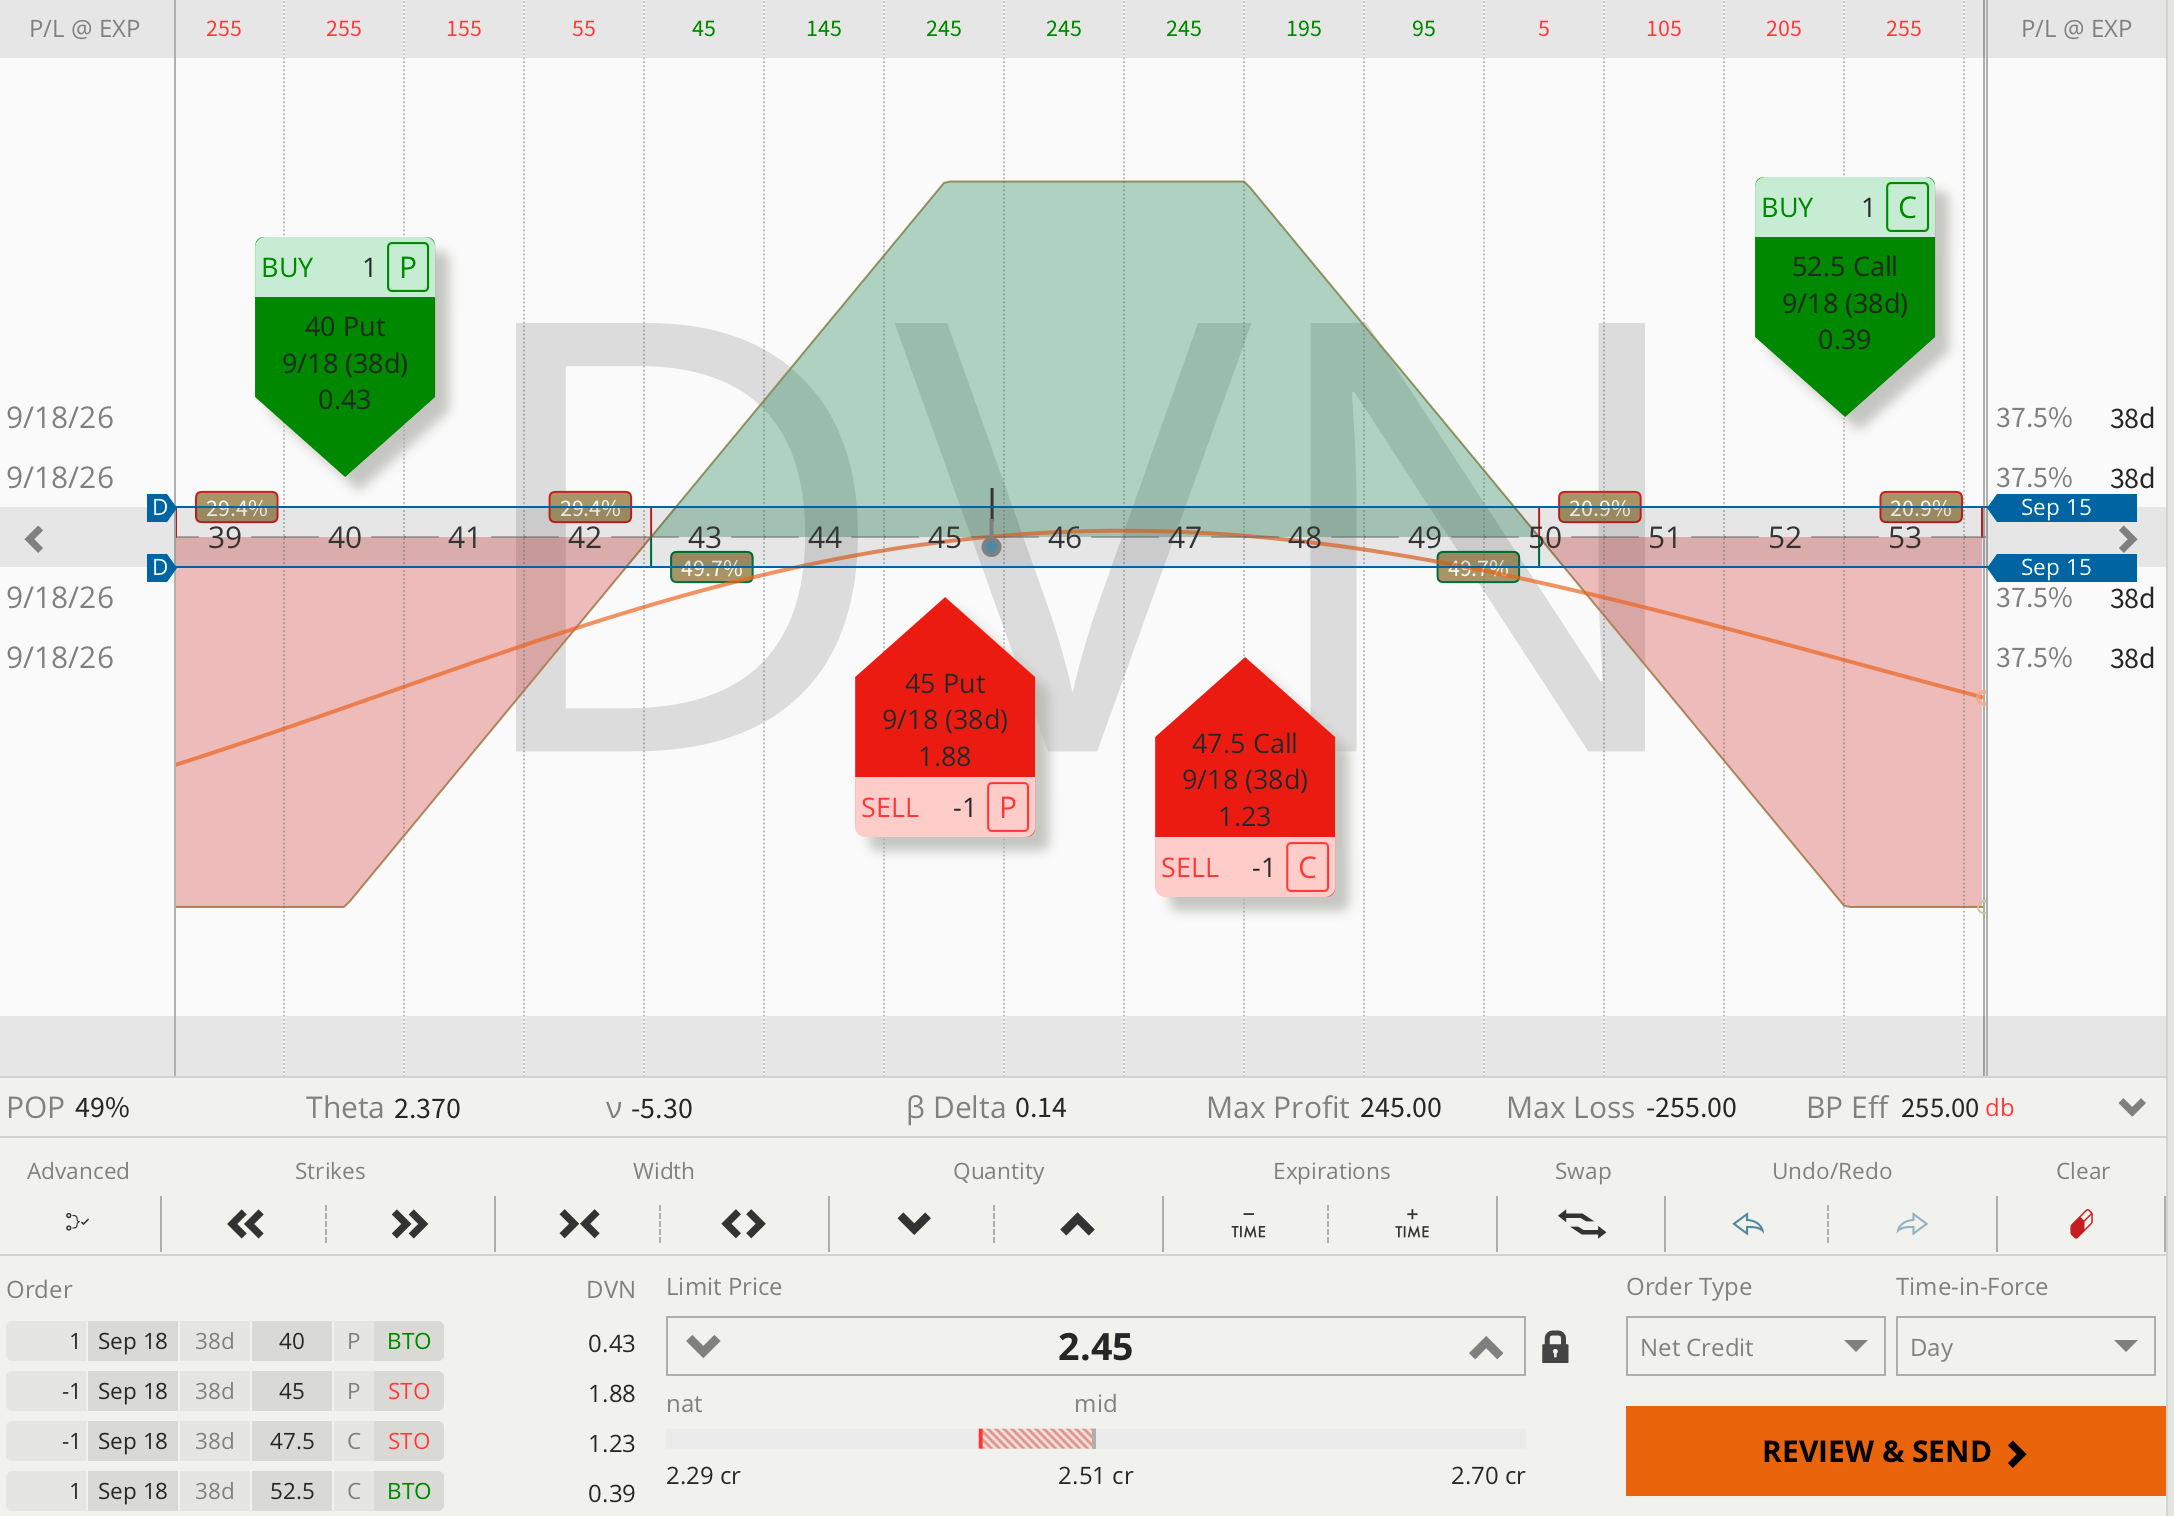Clear the order with red eraser
The image size is (2174, 1516).
2082,1223
